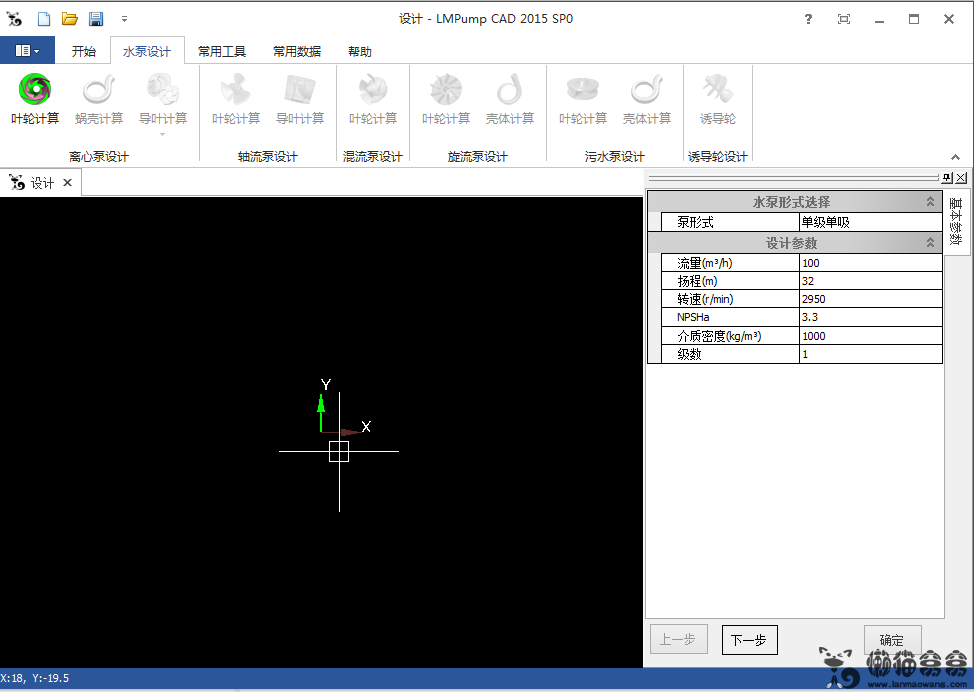Maximize the LMPump CAD window
The image size is (974, 692).
[914, 19]
